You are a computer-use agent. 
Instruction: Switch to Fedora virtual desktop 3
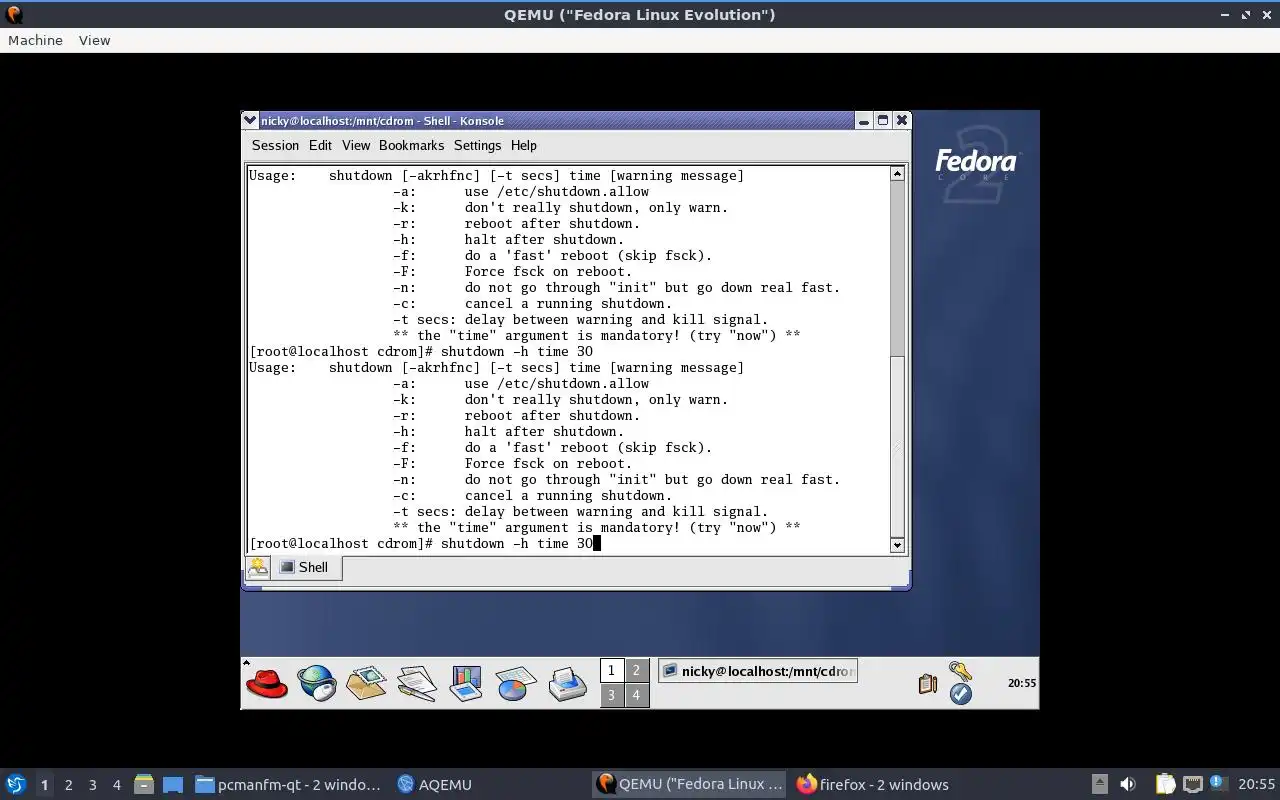pyautogui.click(x=612, y=694)
